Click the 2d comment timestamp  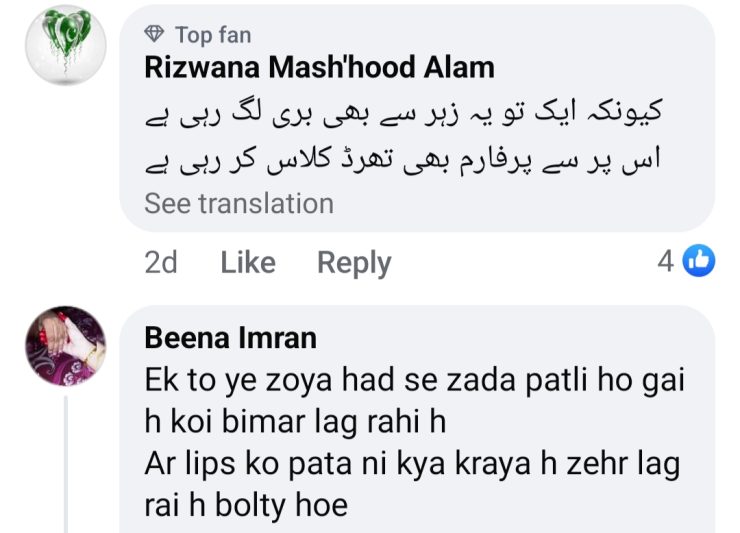pos(160,263)
